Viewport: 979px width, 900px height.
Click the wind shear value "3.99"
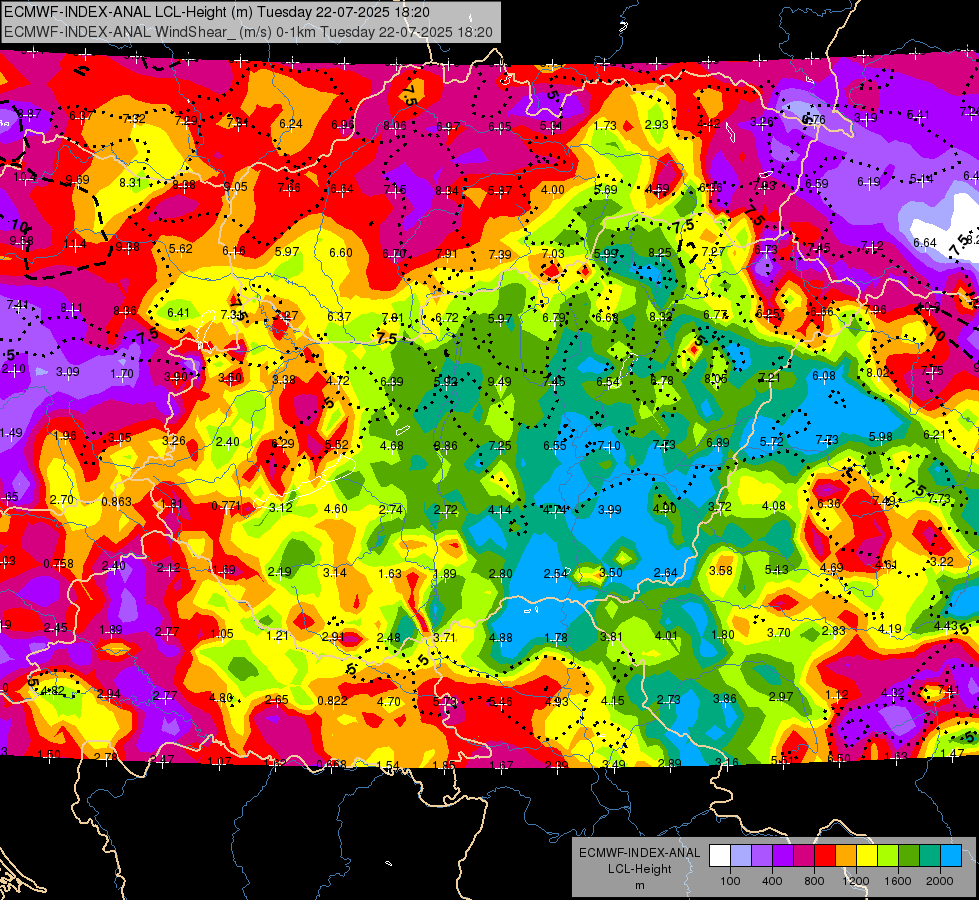609,510
